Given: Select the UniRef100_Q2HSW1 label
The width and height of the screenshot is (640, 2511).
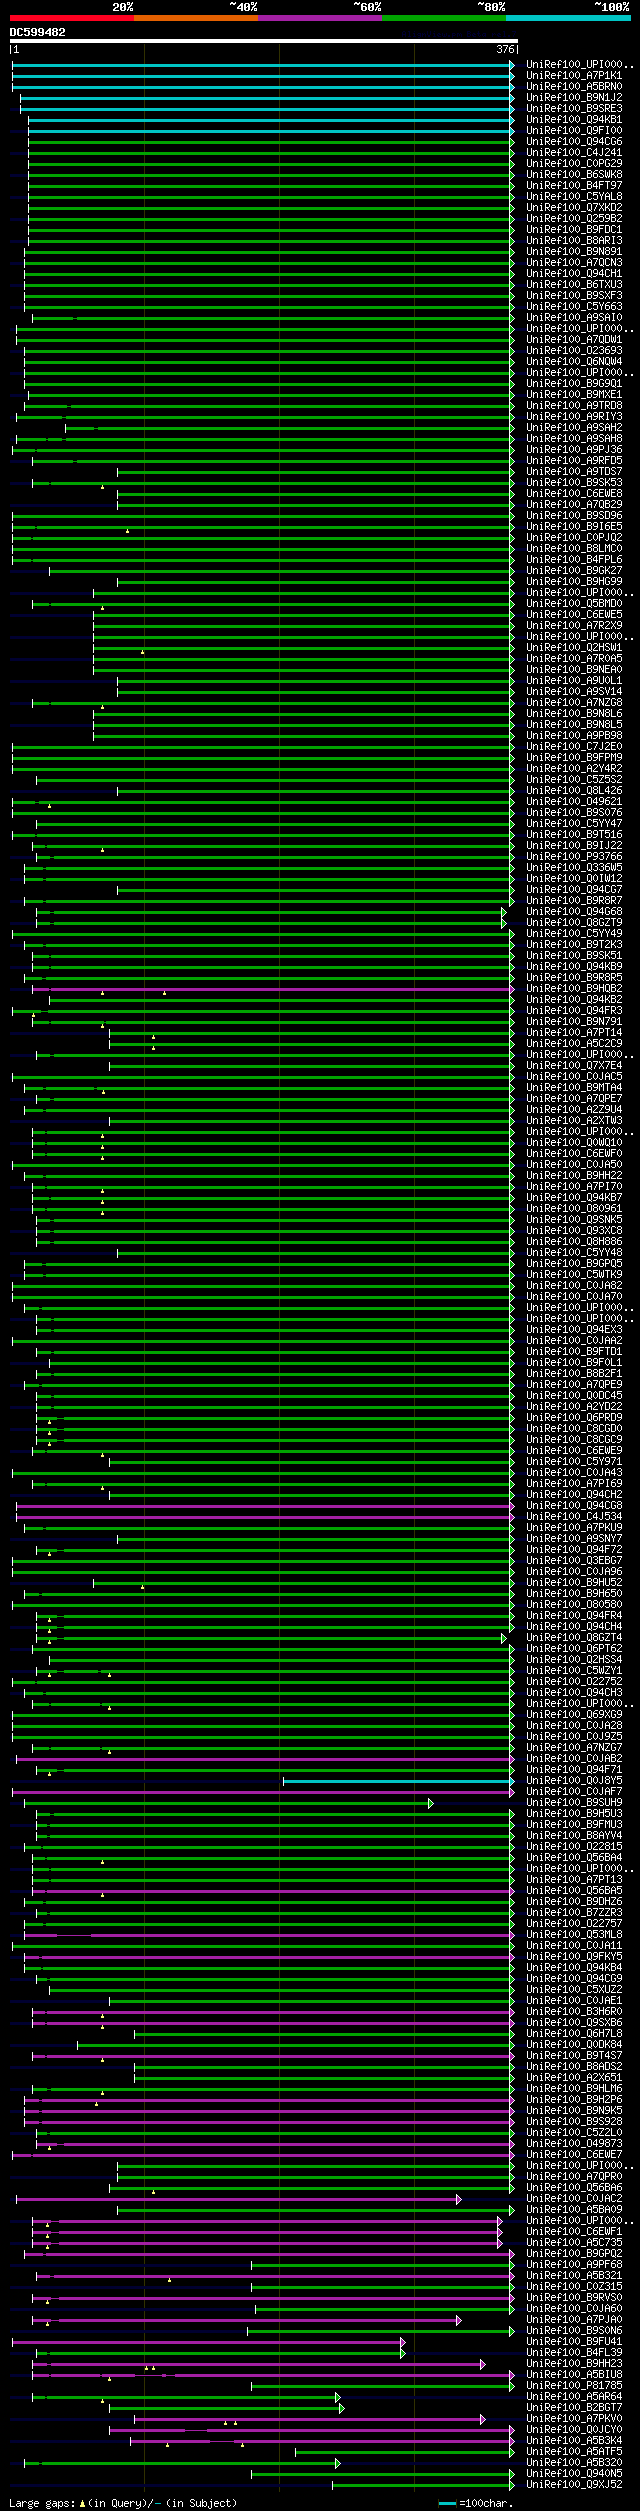Looking at the screenshot, I should click(x=574, y=648).
